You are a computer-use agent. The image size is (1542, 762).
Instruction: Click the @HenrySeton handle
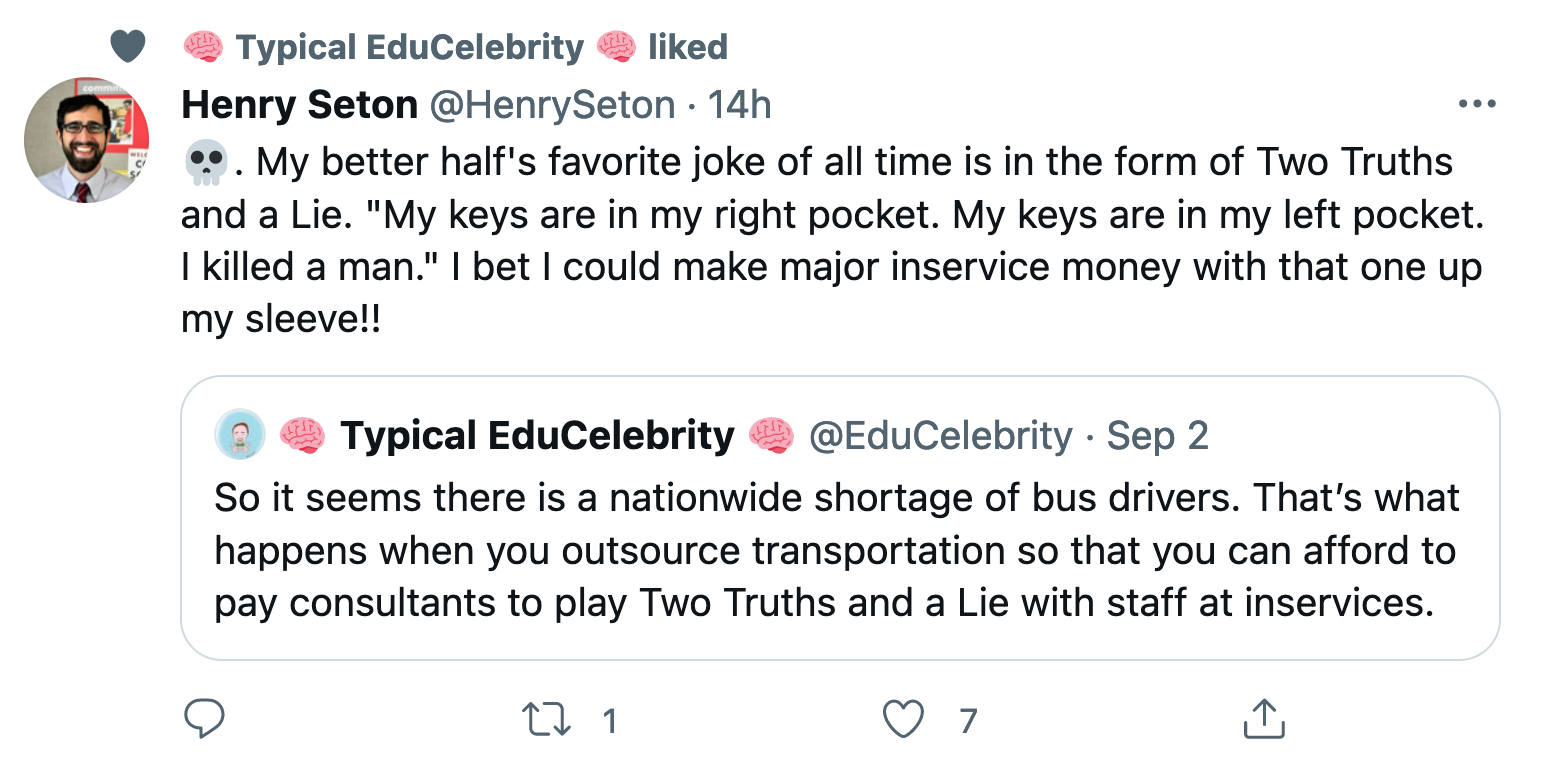click(x=552, y=104)
